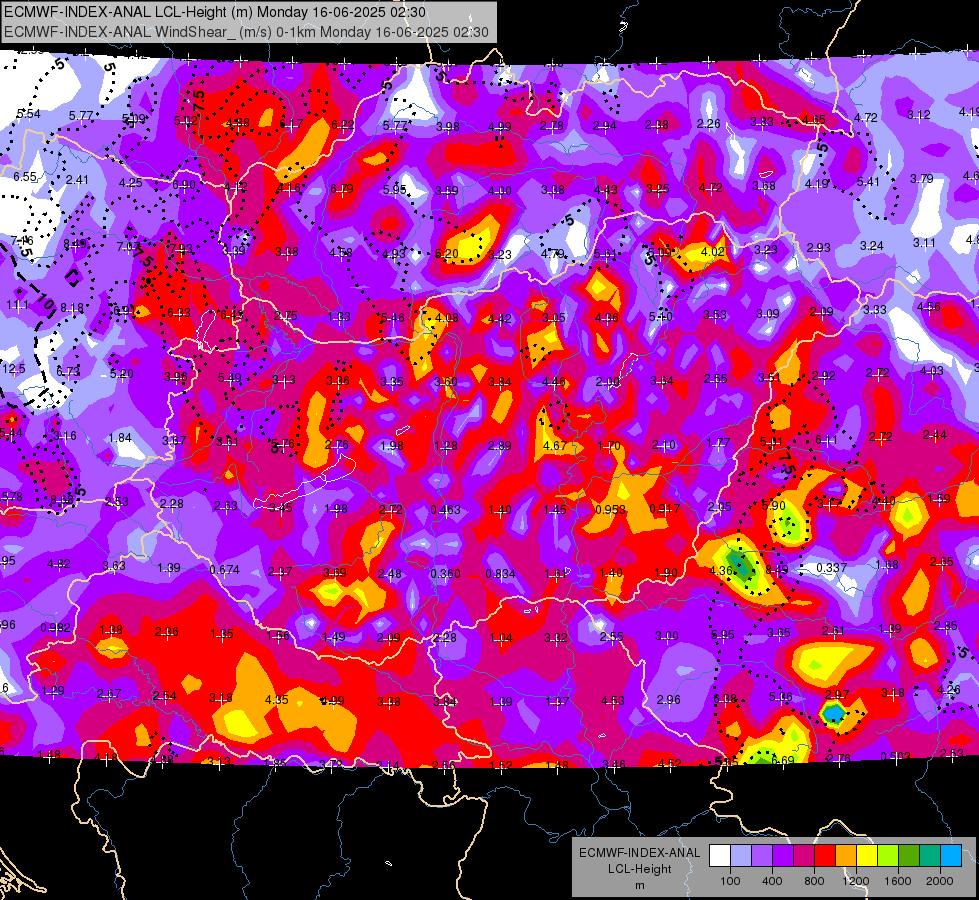Image resolution: width=979 pixels, height=900 pixels.
Task: Click the lime green legend swatch
Action: coord(888,856)
